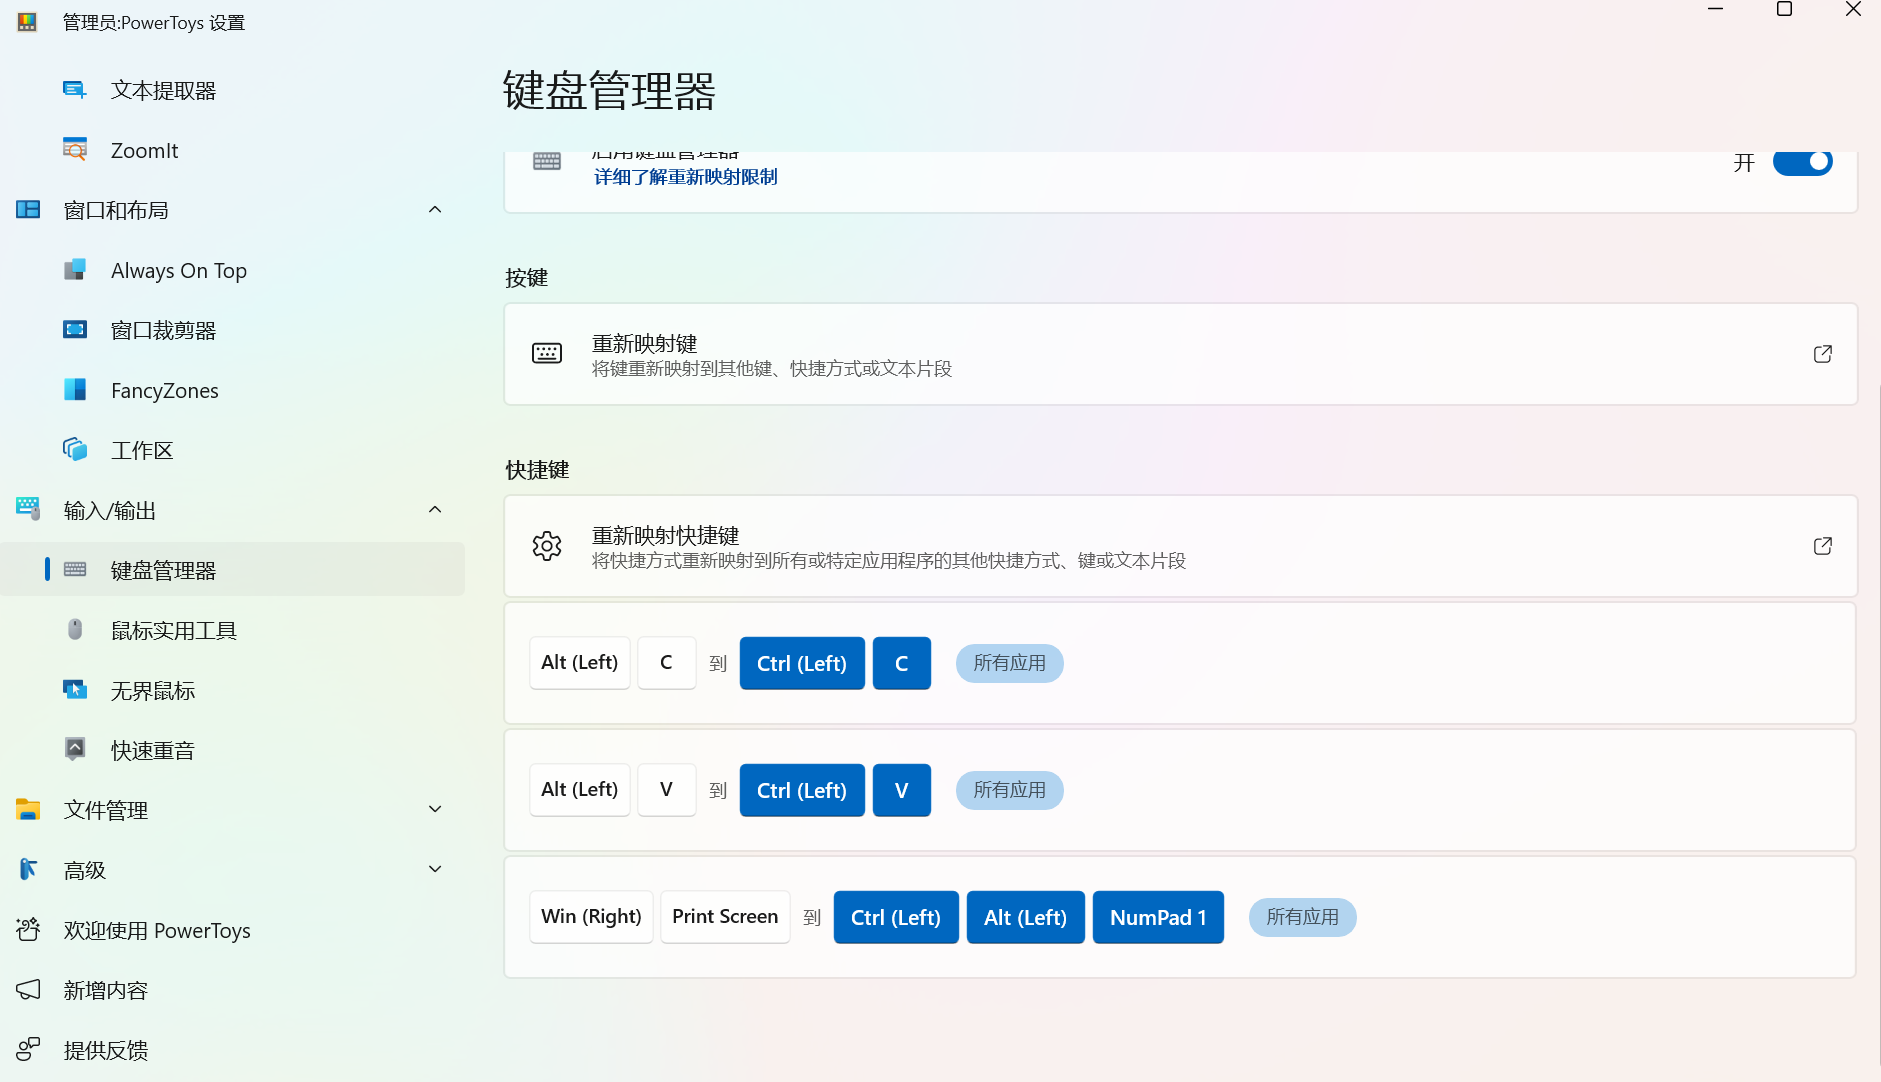Expand the 文件管理 section
The width and height of the screenshot is (1881, 1082).
click(x=435, y=810)
